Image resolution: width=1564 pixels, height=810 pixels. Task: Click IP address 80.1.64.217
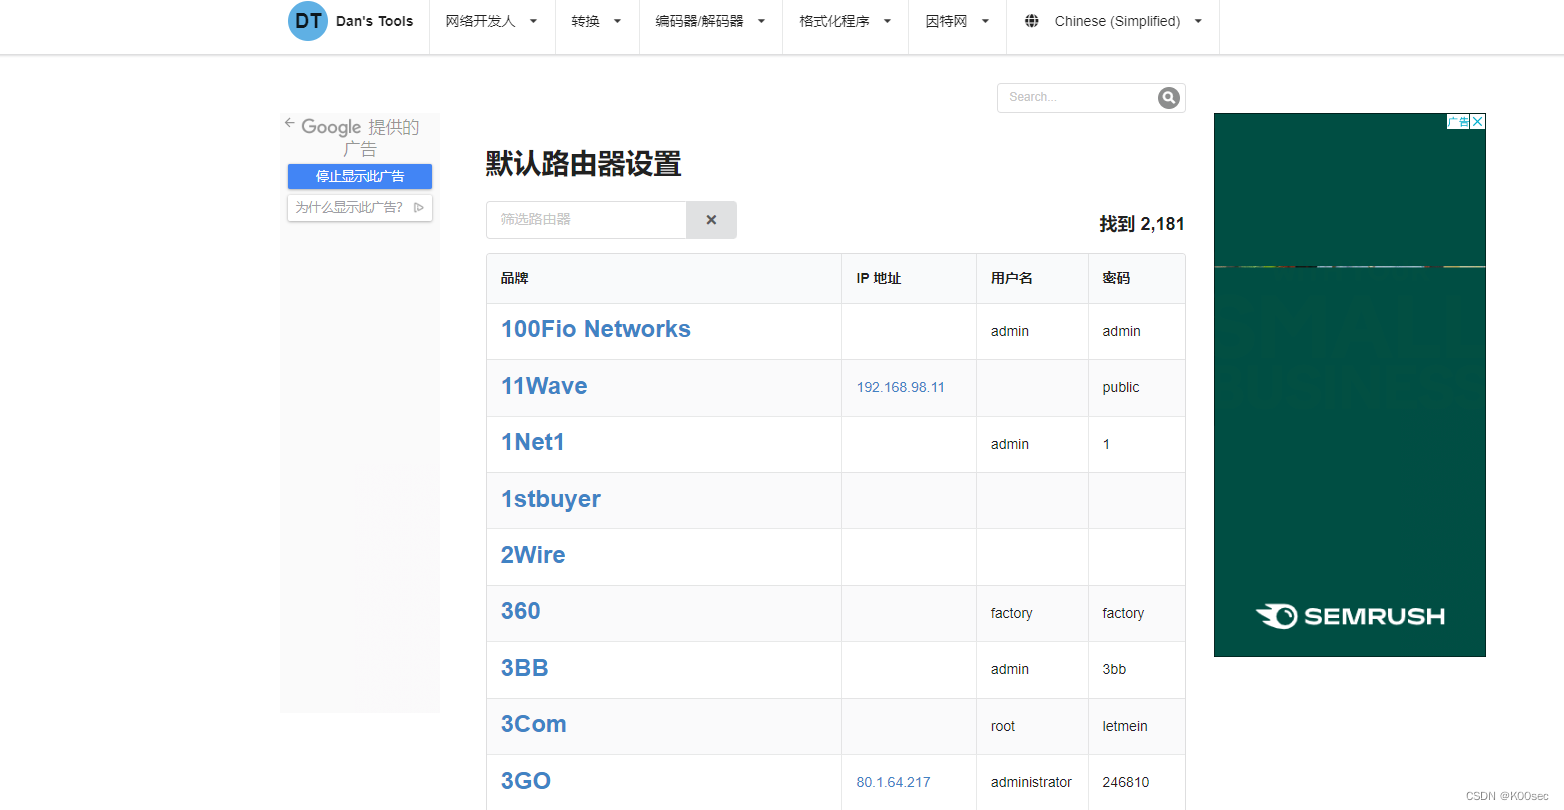[x=894, y=782]
